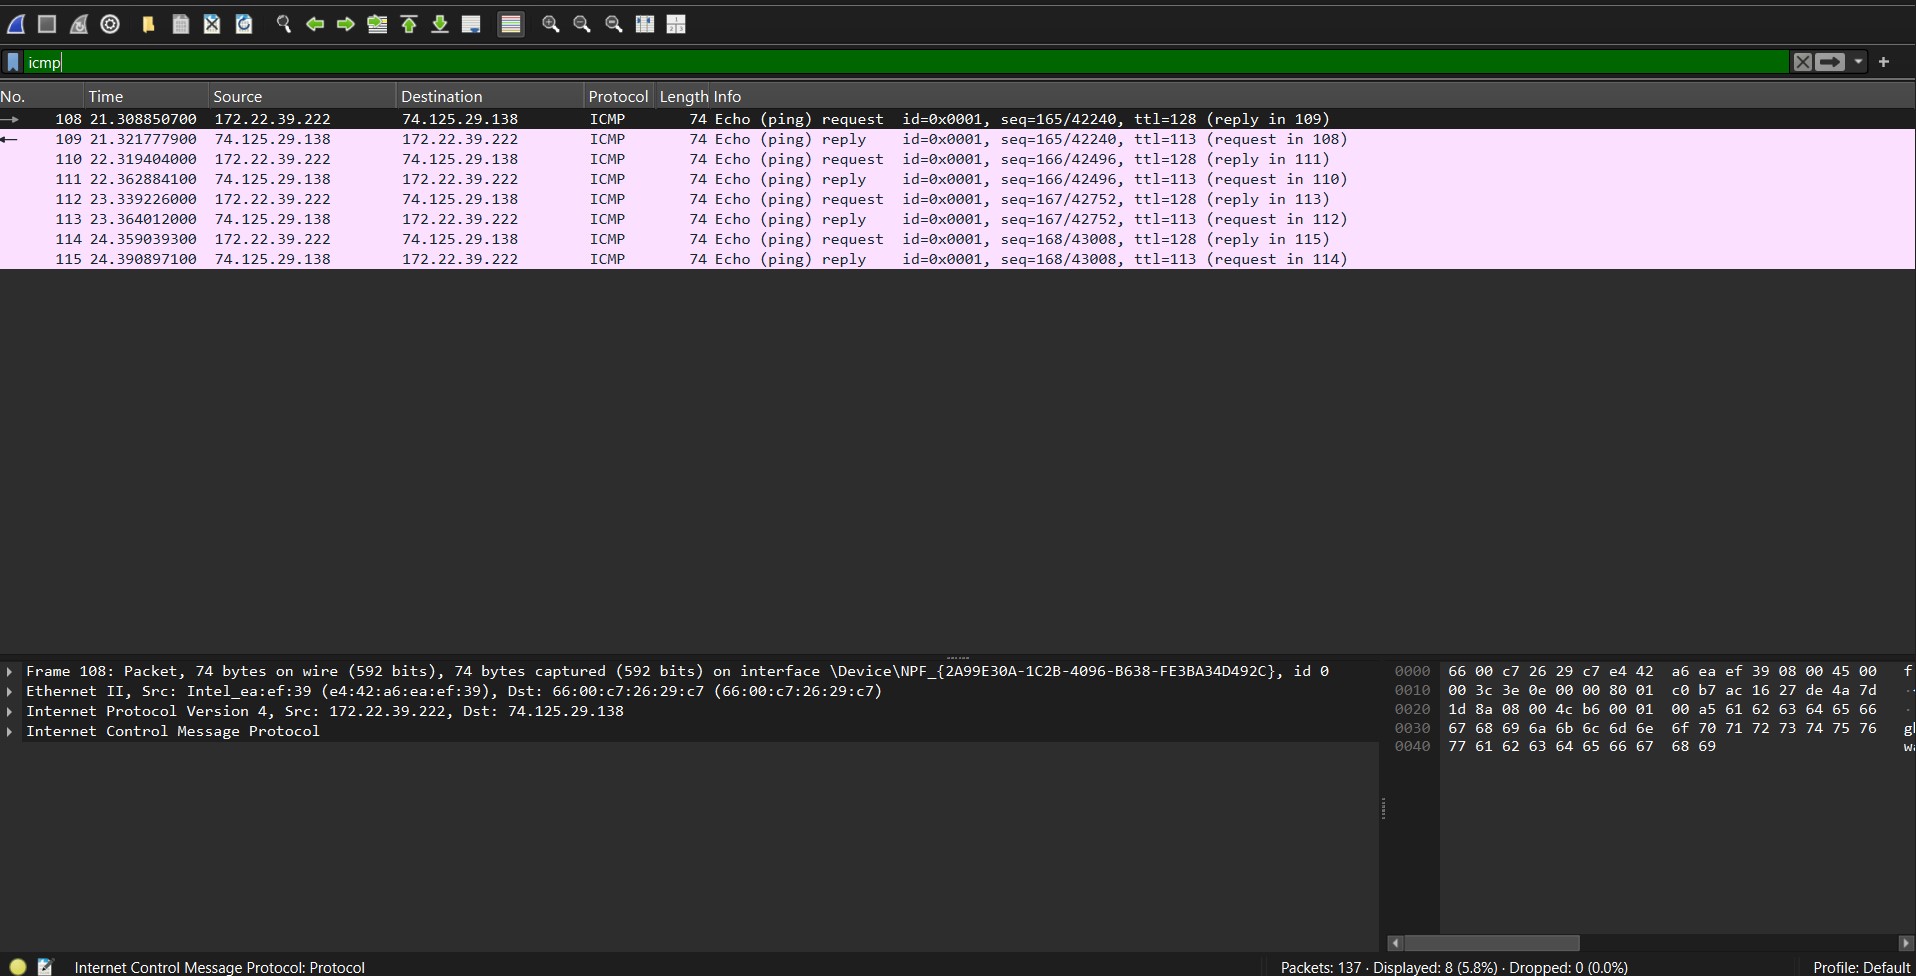Screen dimensions: 1916x976
Task: Find a packet with the magnifier icon
Action: [x=284, y=24]
